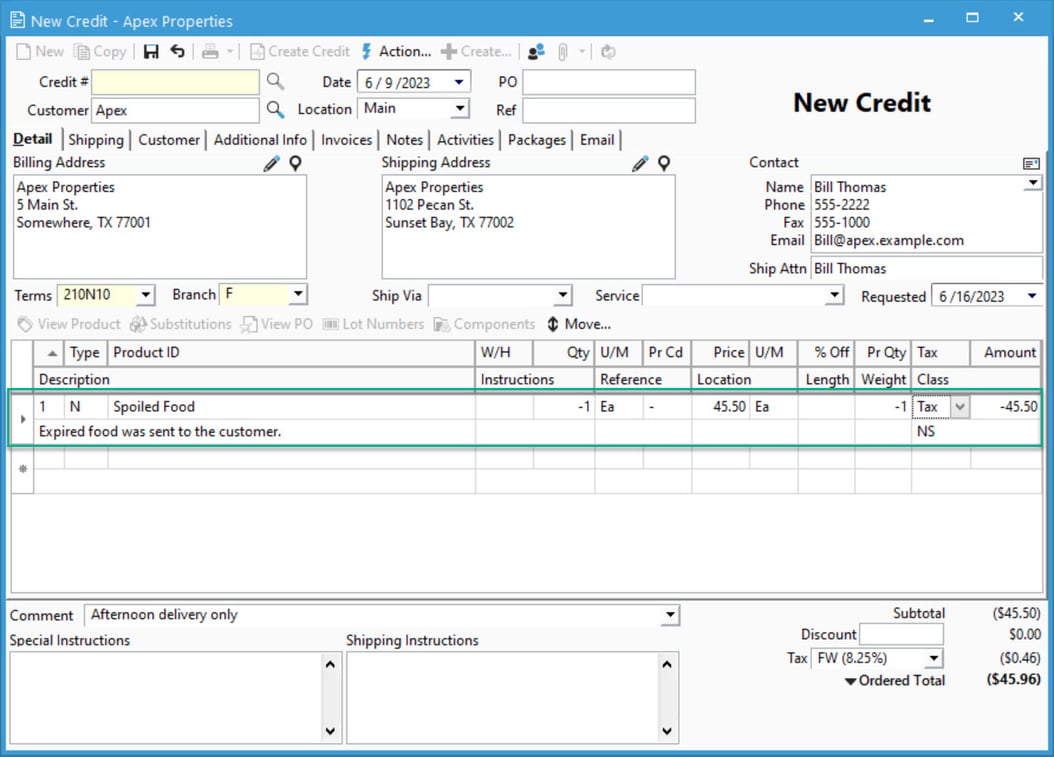Click the Undo arrow icon in toolbar

point(177,51)
